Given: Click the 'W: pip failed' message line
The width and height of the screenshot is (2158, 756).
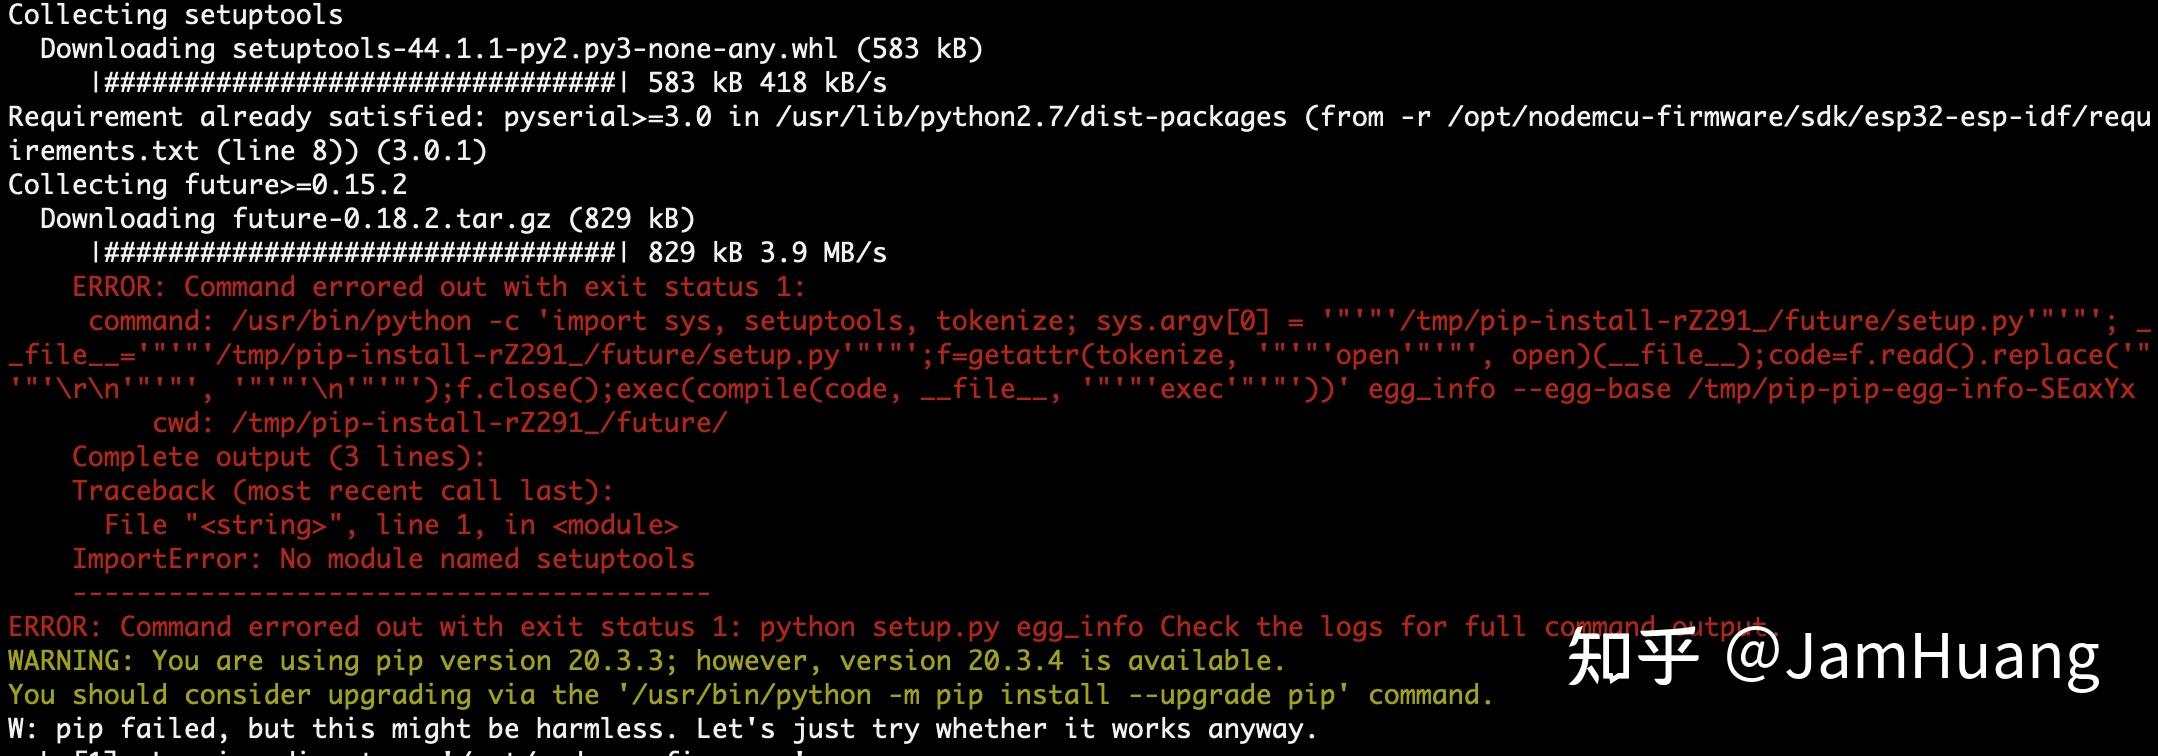Looking at the screenshot, I should tap(662, 729).
